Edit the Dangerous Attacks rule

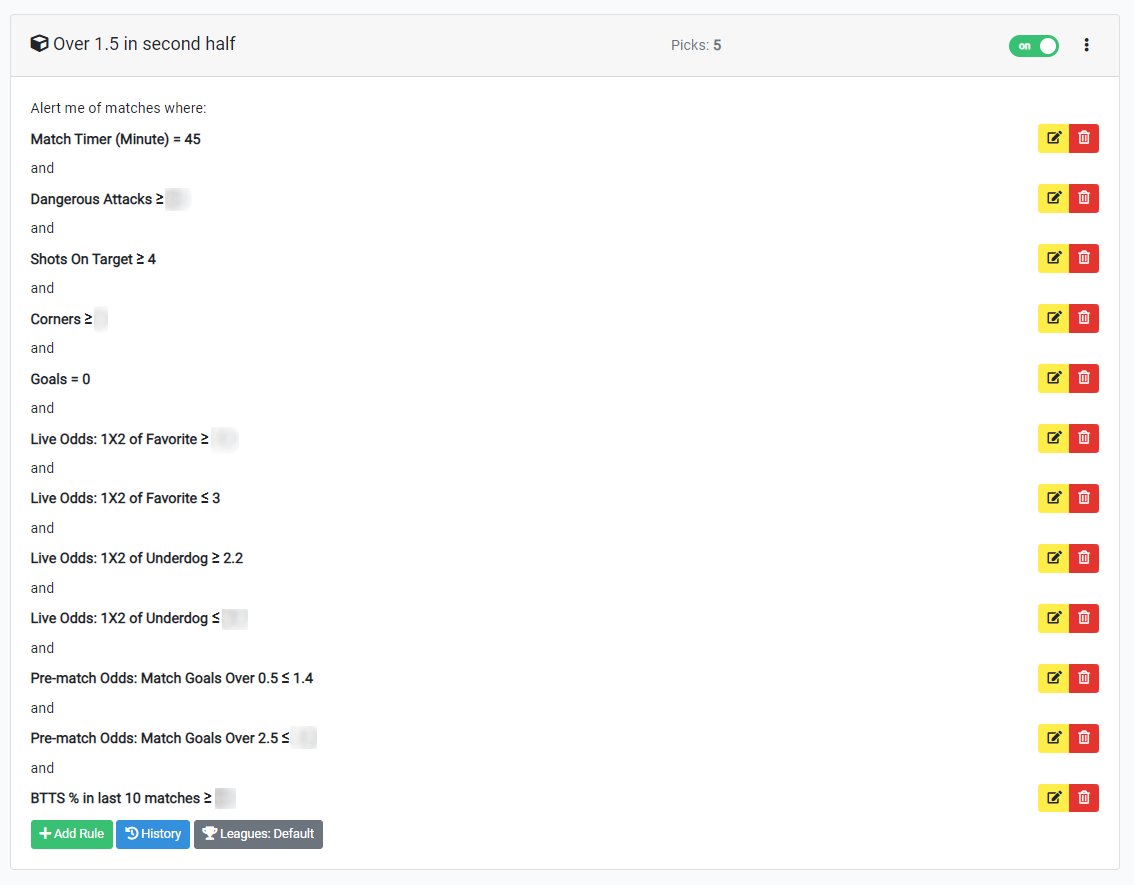click(1053, 198)
